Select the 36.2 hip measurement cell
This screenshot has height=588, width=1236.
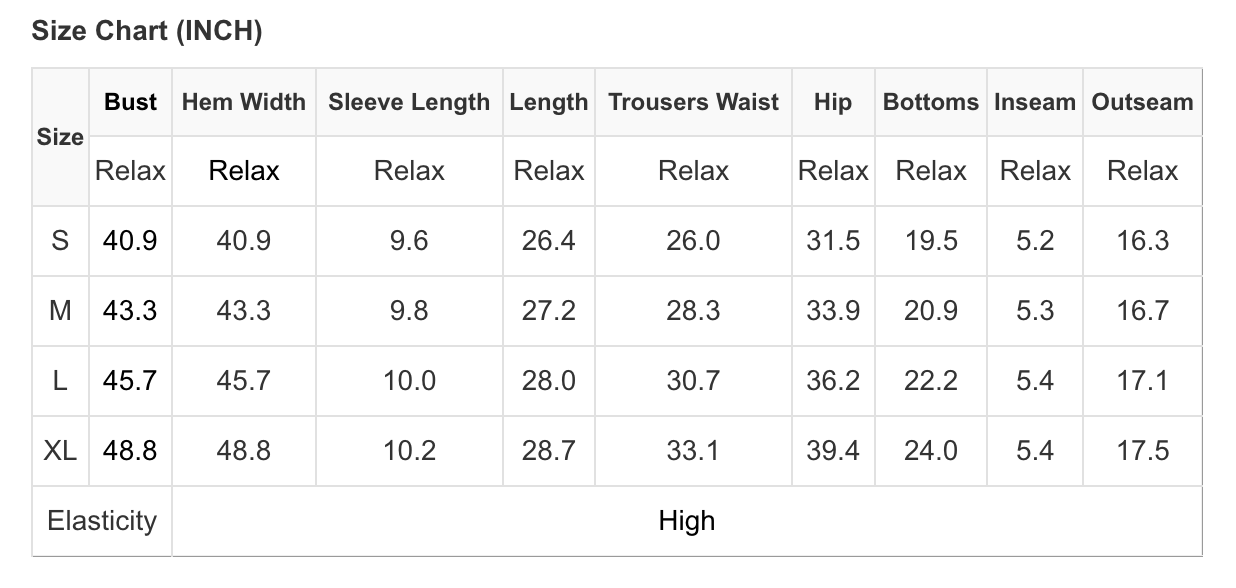tap(833, 381)
